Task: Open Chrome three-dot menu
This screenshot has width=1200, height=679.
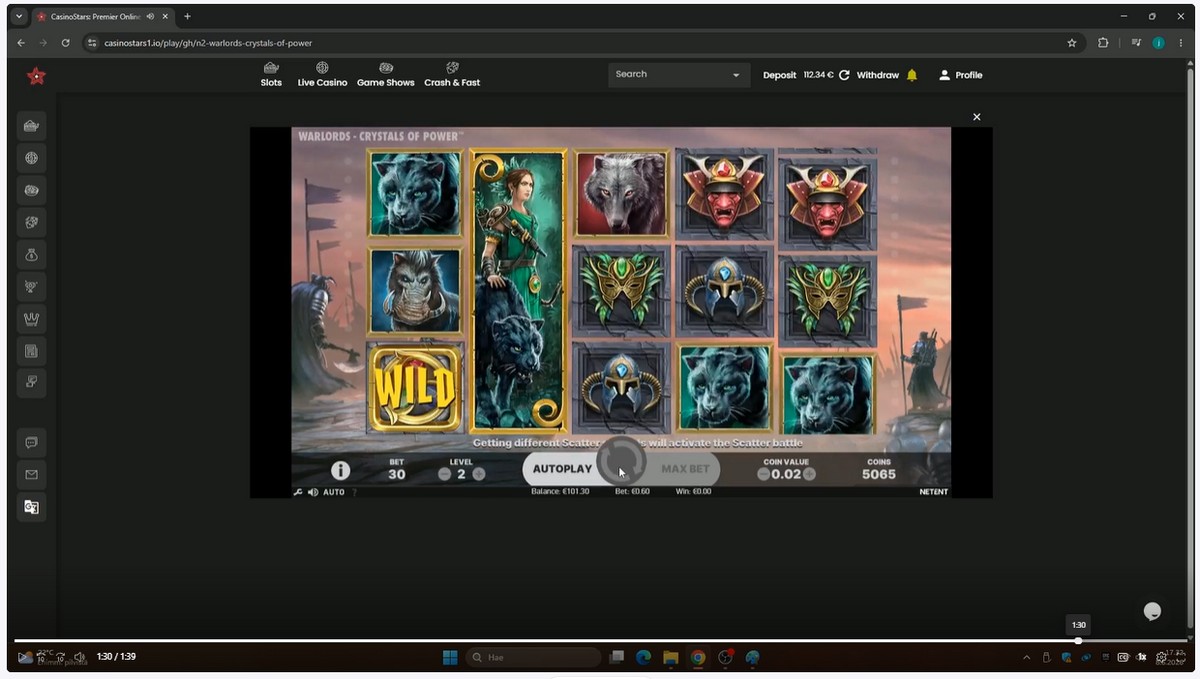Action: coord(1179,43)
